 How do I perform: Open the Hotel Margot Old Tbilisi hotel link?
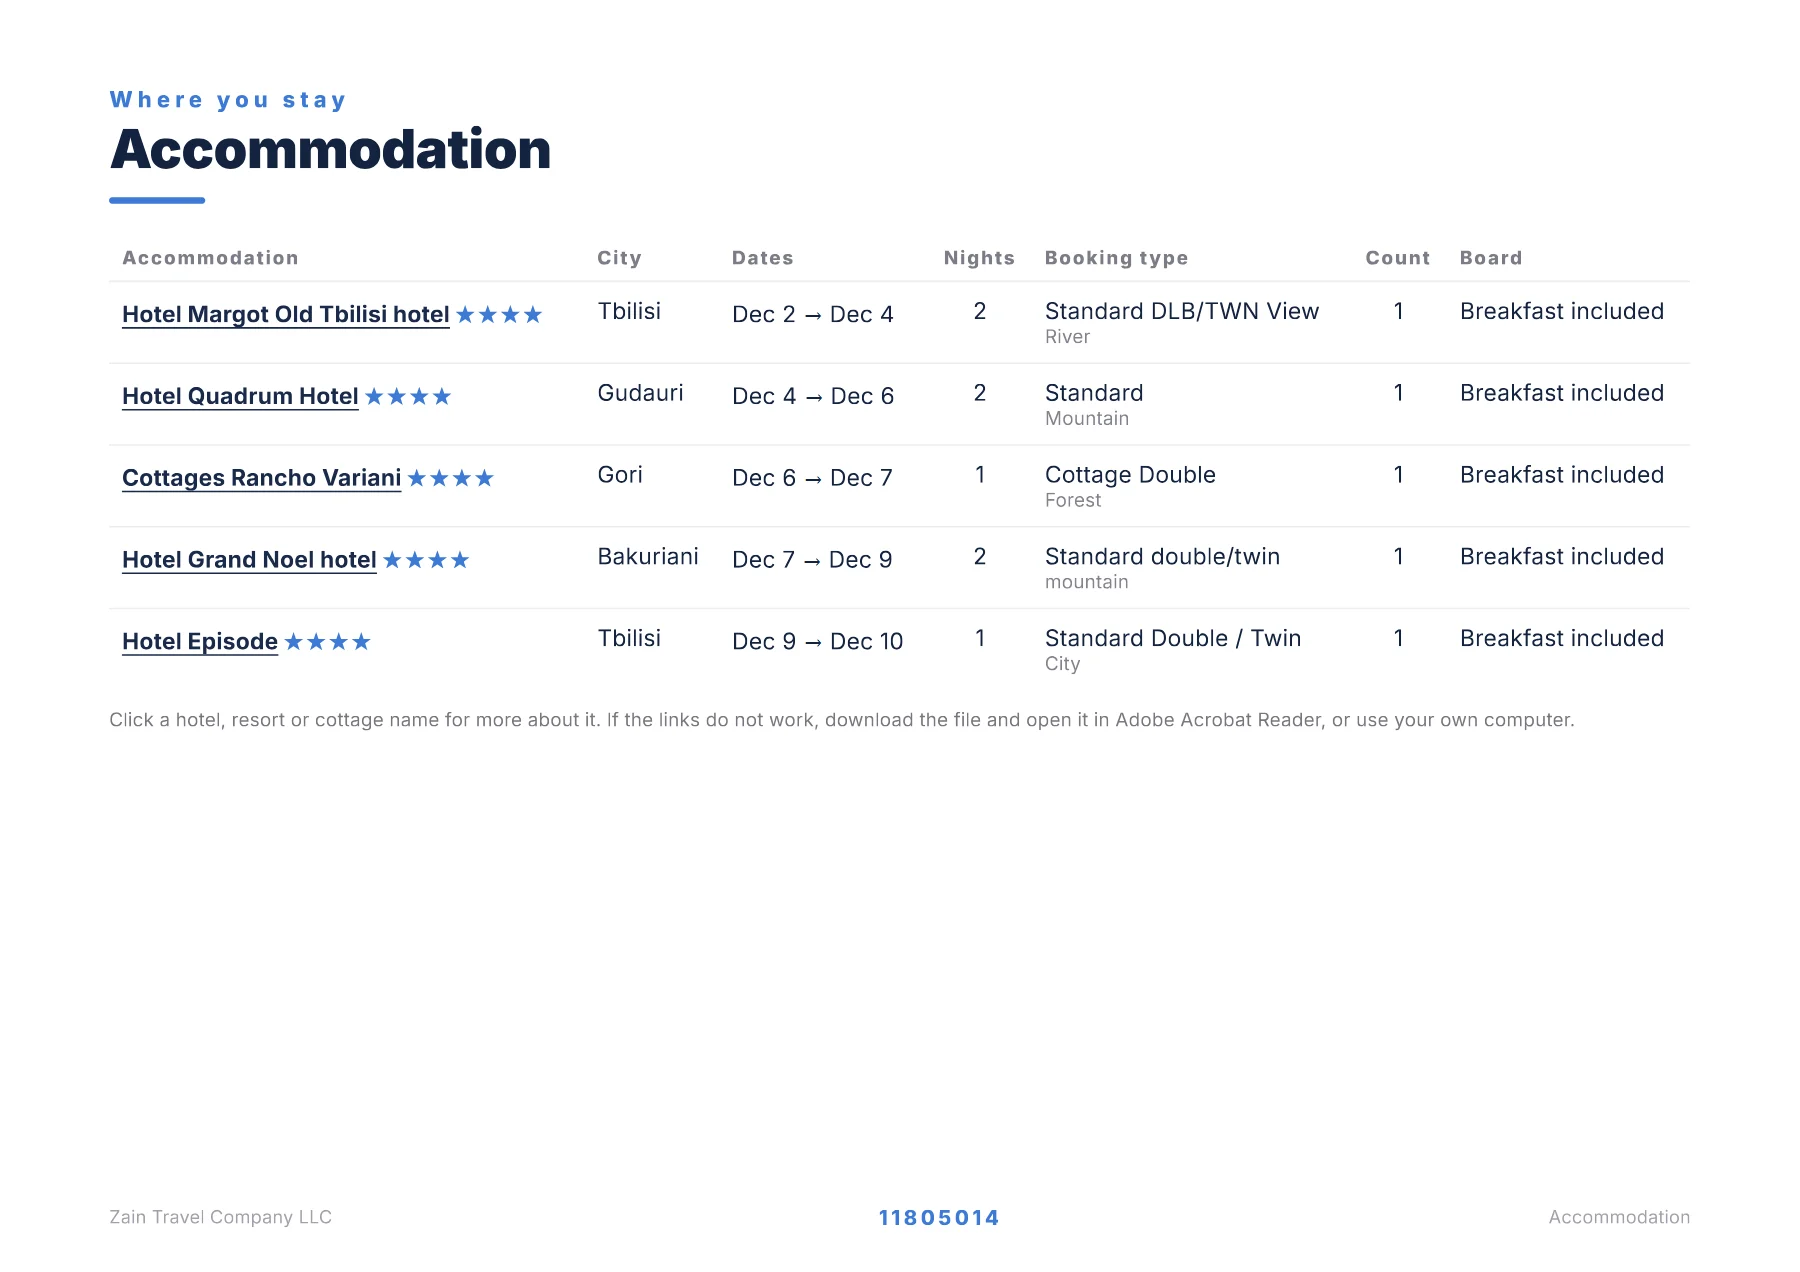click(286, 314)
